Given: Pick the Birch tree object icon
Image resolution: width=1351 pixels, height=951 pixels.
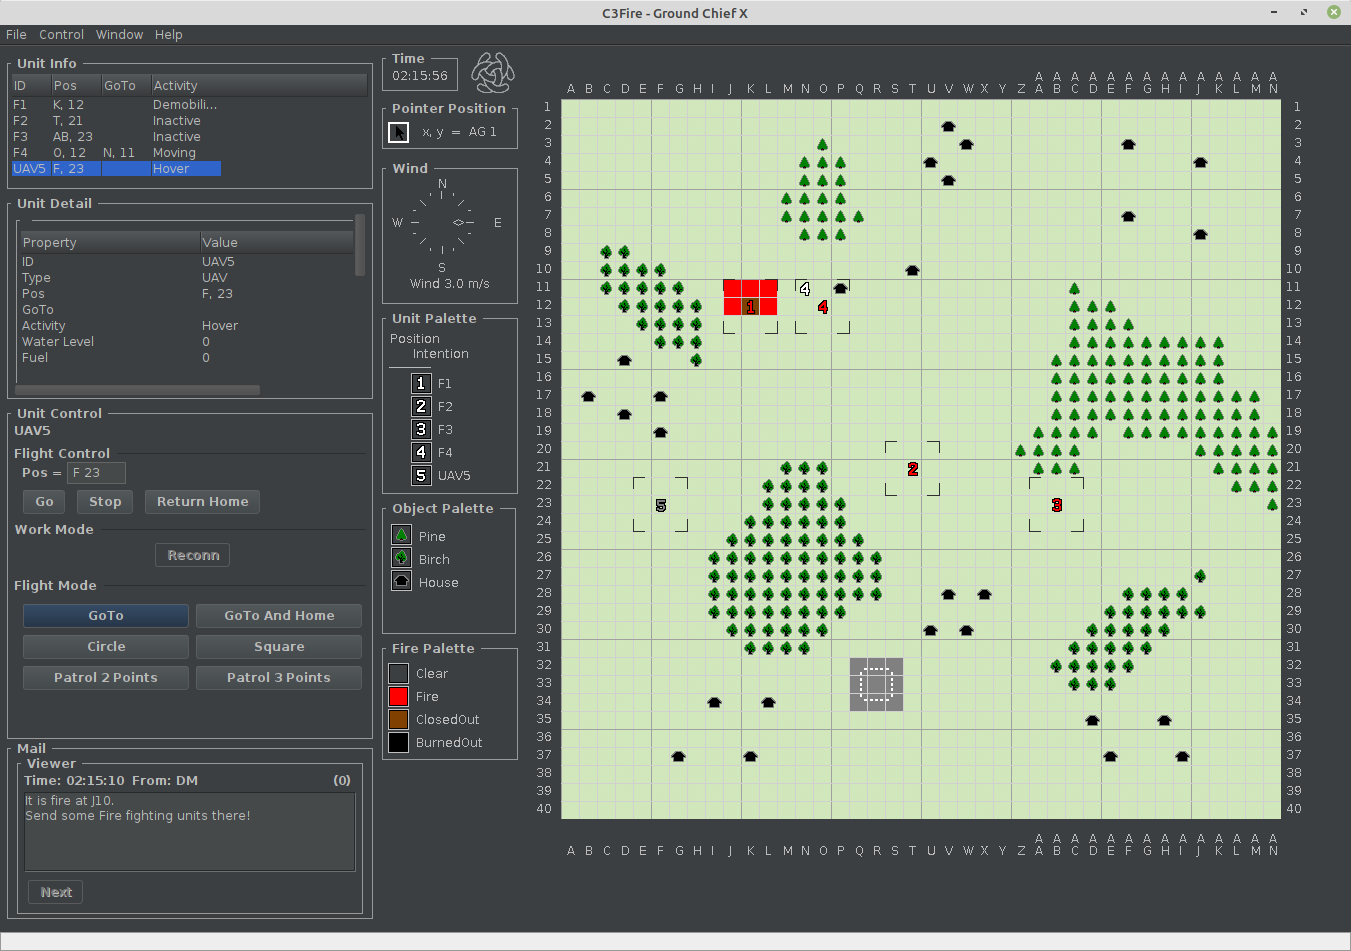Looking at the screenshot, I should point(401,558).
